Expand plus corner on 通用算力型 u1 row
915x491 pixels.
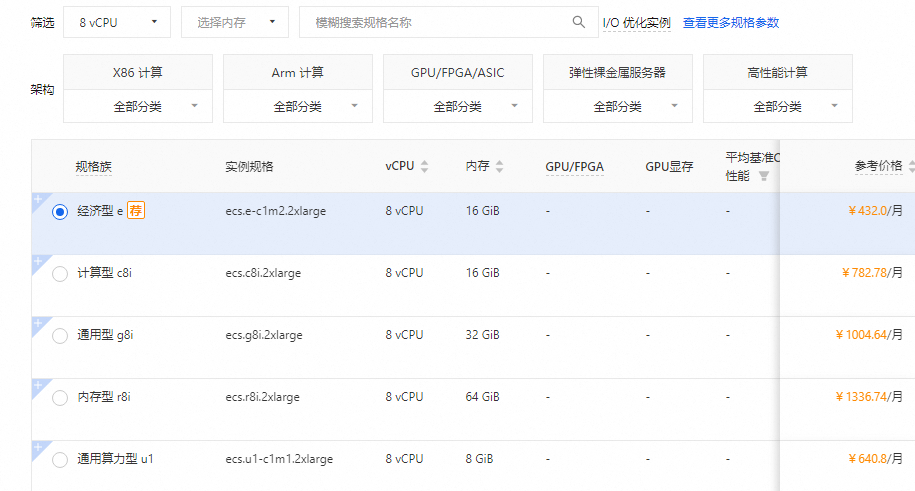38,447
